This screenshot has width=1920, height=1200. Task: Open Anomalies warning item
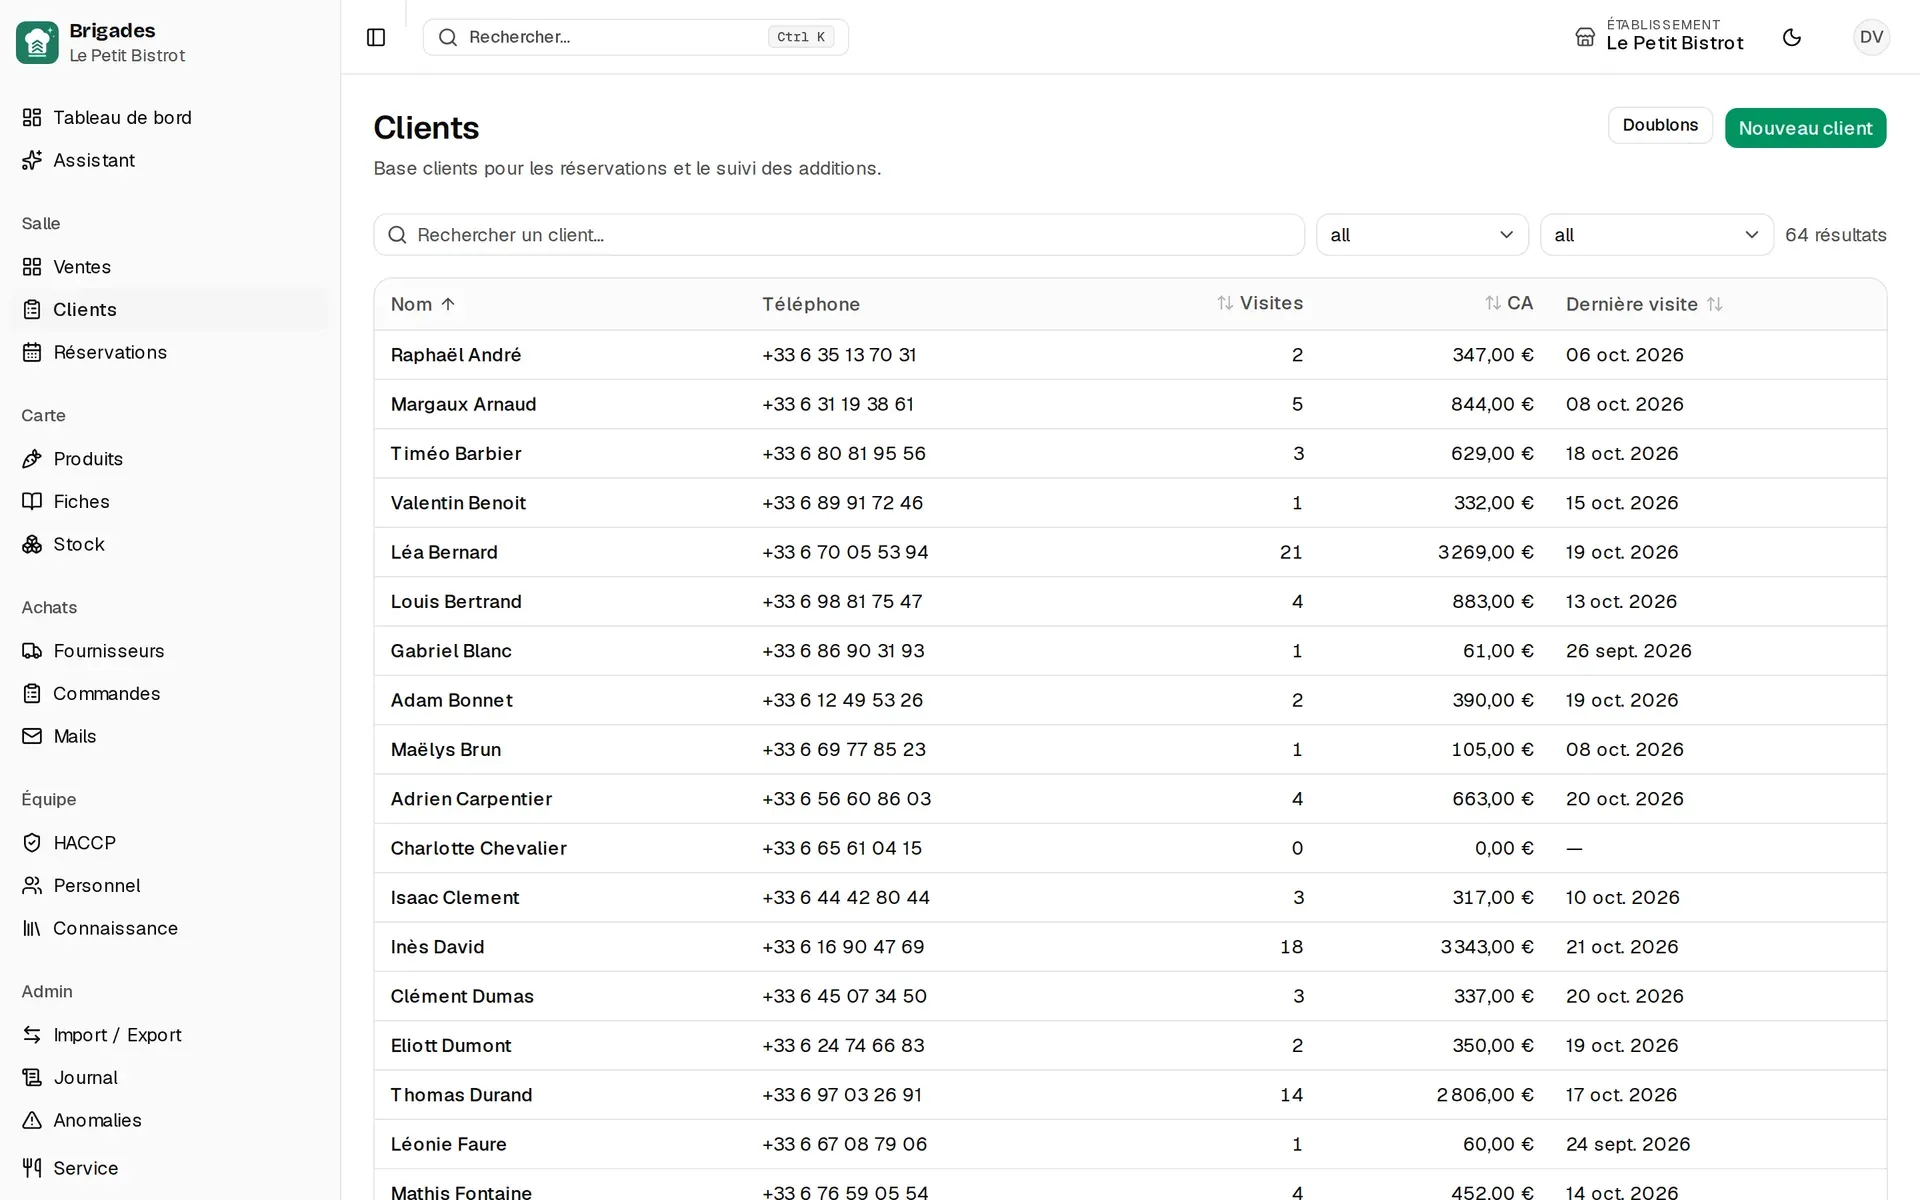coord(171,1120)
